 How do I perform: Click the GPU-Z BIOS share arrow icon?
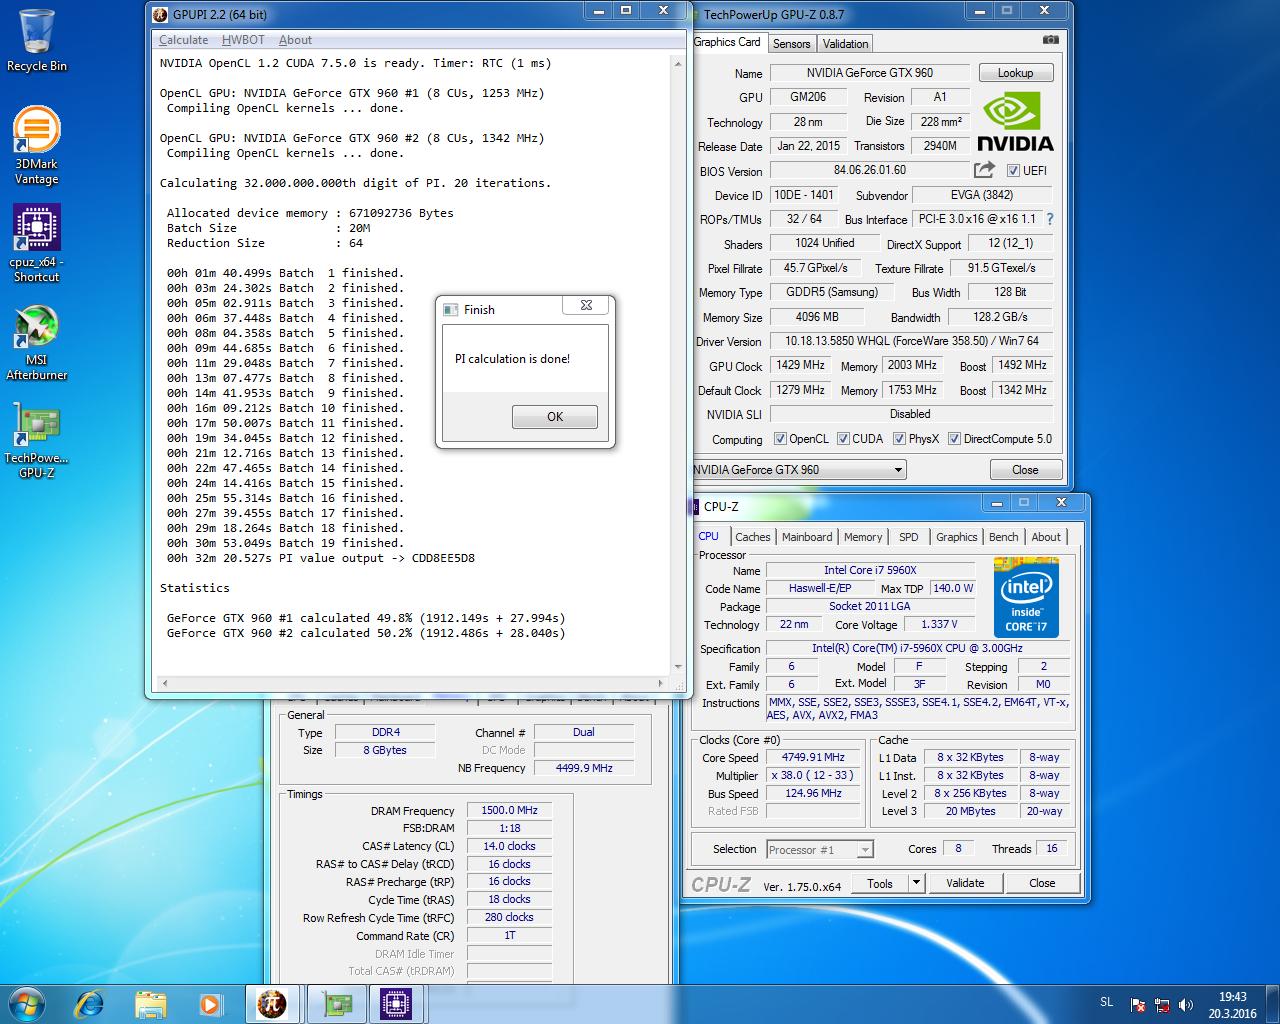pos(985,170)
